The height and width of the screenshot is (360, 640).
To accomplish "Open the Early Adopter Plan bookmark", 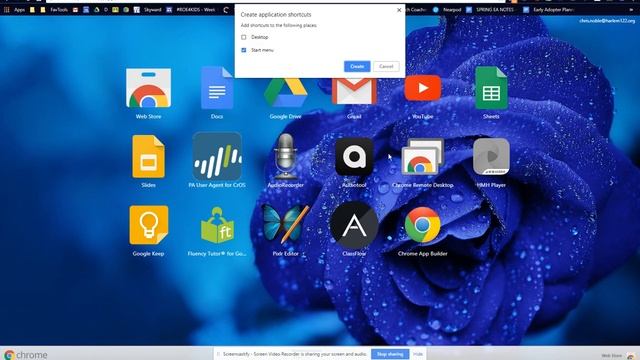I will (549, 9).
